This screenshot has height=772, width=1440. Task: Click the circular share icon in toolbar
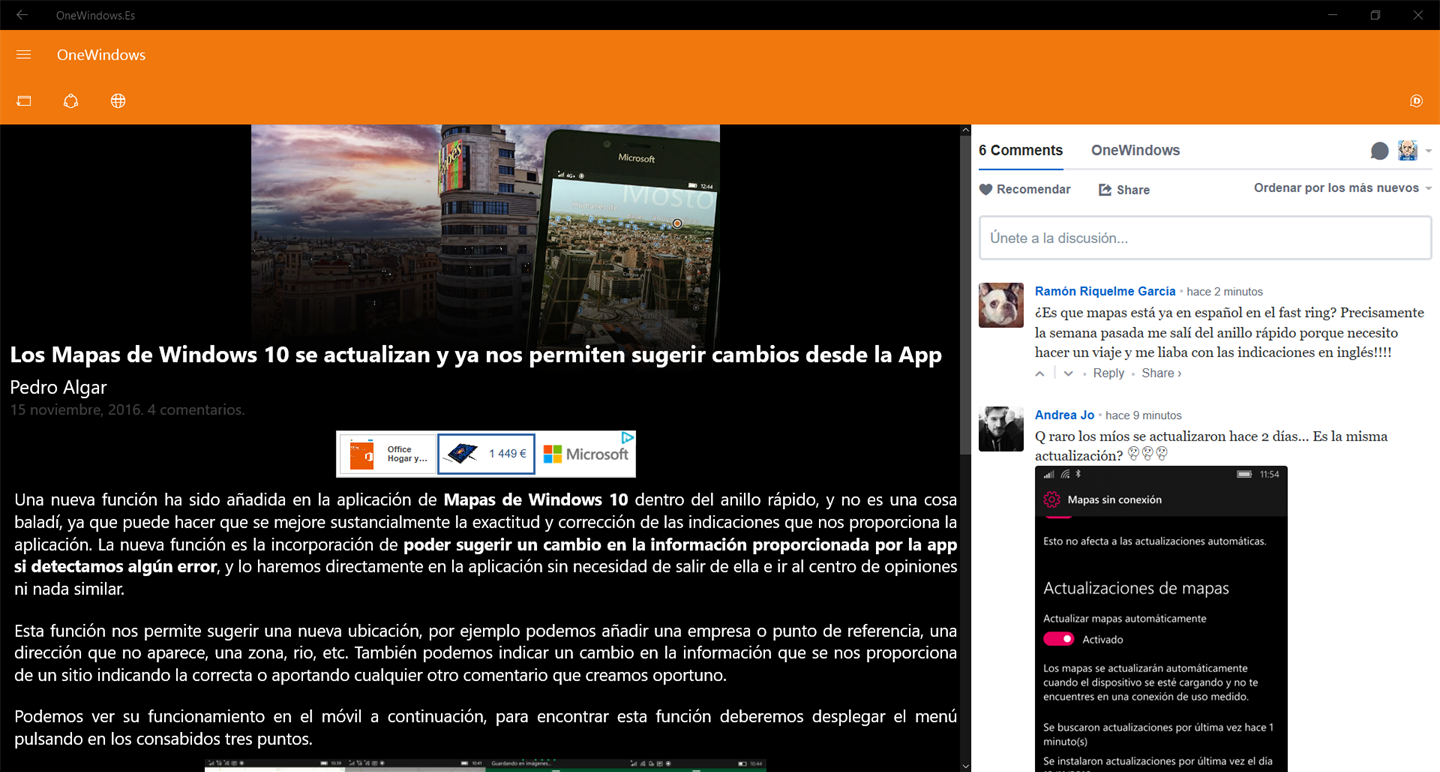[x=71, y=101]
